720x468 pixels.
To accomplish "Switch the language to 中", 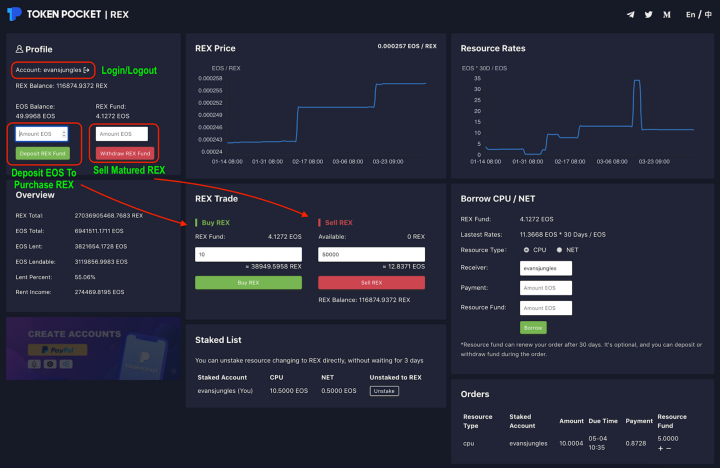I will tap(708, 15).
